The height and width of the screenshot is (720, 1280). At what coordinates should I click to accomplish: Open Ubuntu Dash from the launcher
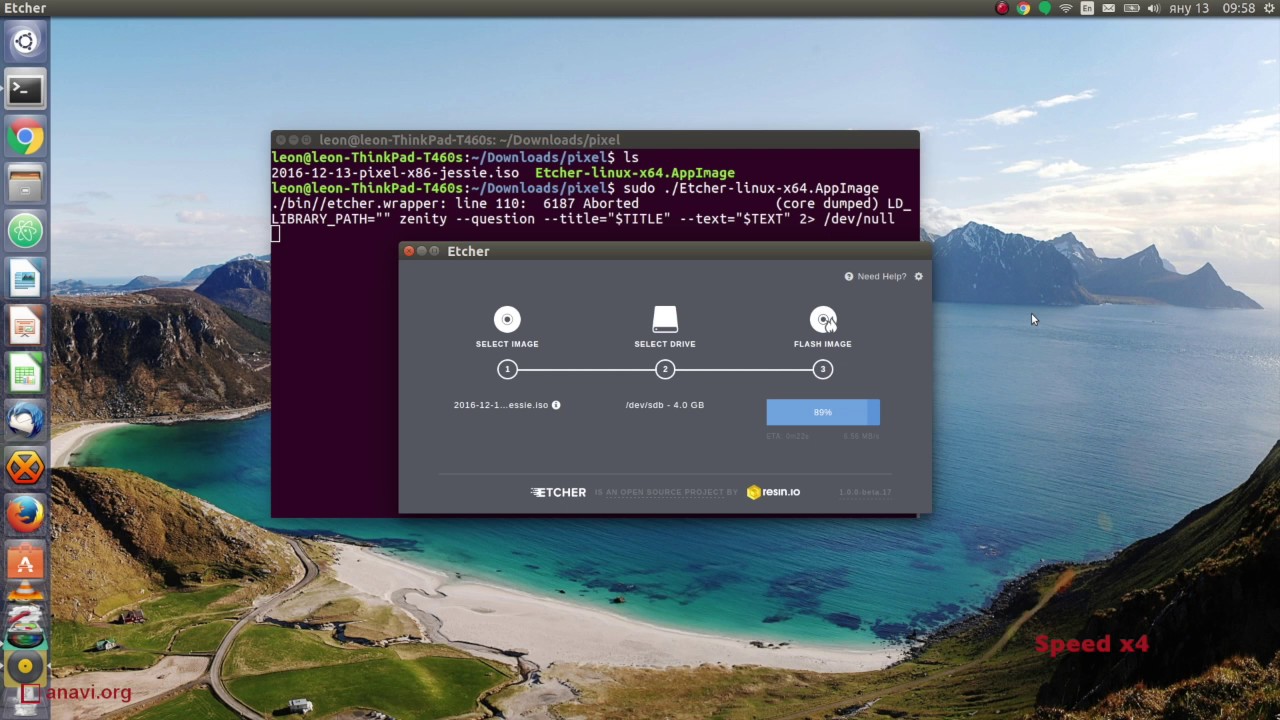click(x=25, y=41)
